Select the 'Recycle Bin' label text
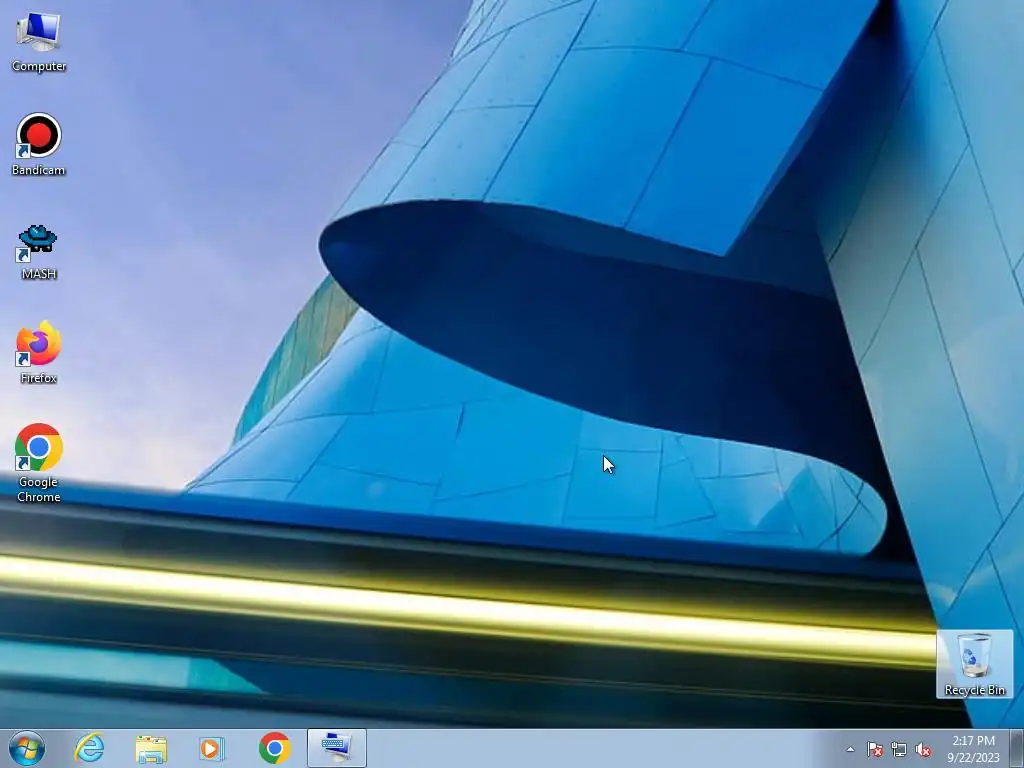This screenshot has width=1024, height=768. coord(974,690)
